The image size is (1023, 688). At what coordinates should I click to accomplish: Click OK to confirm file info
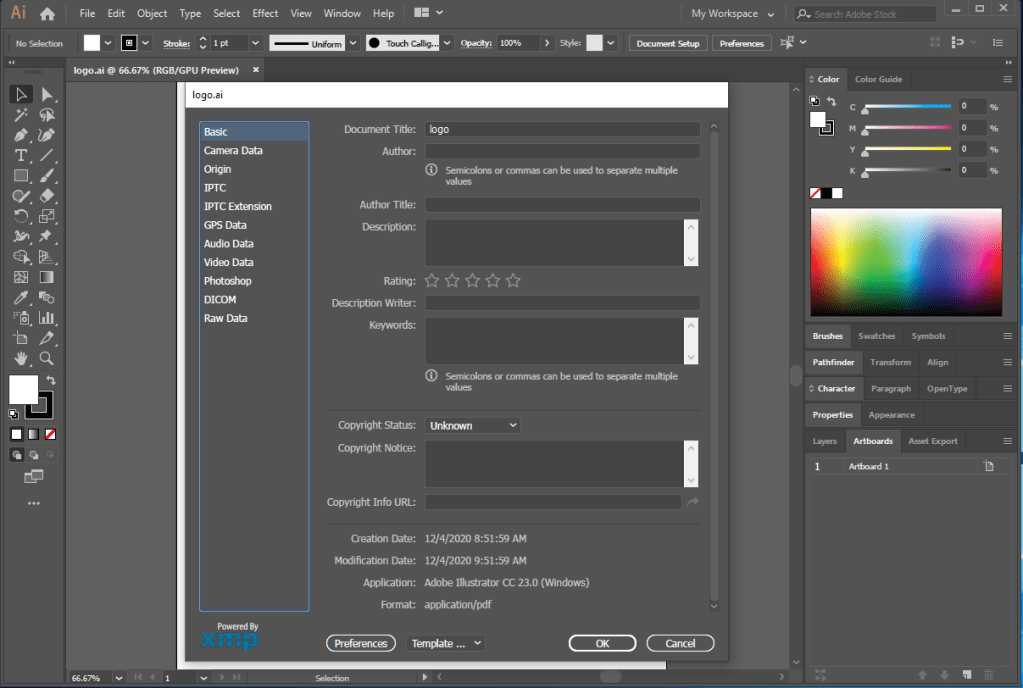pos(602,644)
